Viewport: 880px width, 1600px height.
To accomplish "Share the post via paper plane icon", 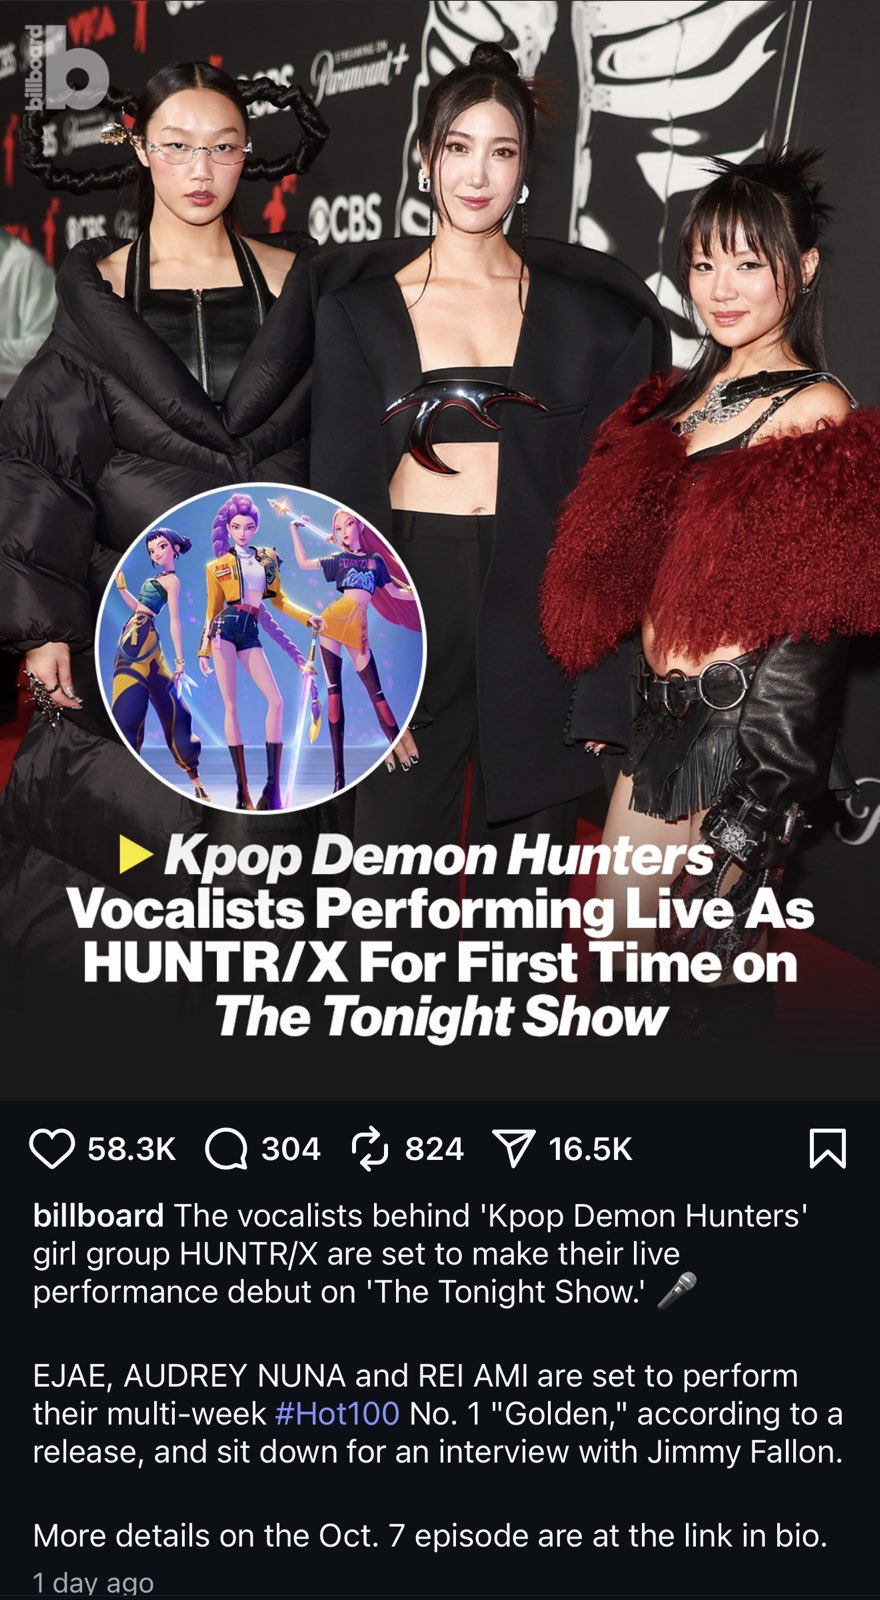I will click(514, 1149).
